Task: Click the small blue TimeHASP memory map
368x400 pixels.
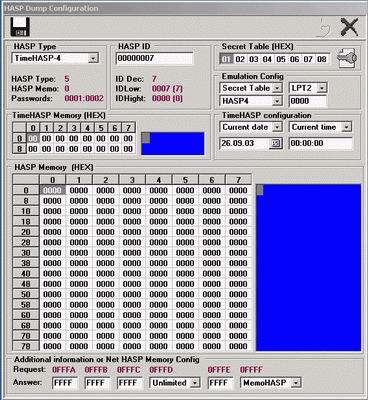Action: [173, 144]
